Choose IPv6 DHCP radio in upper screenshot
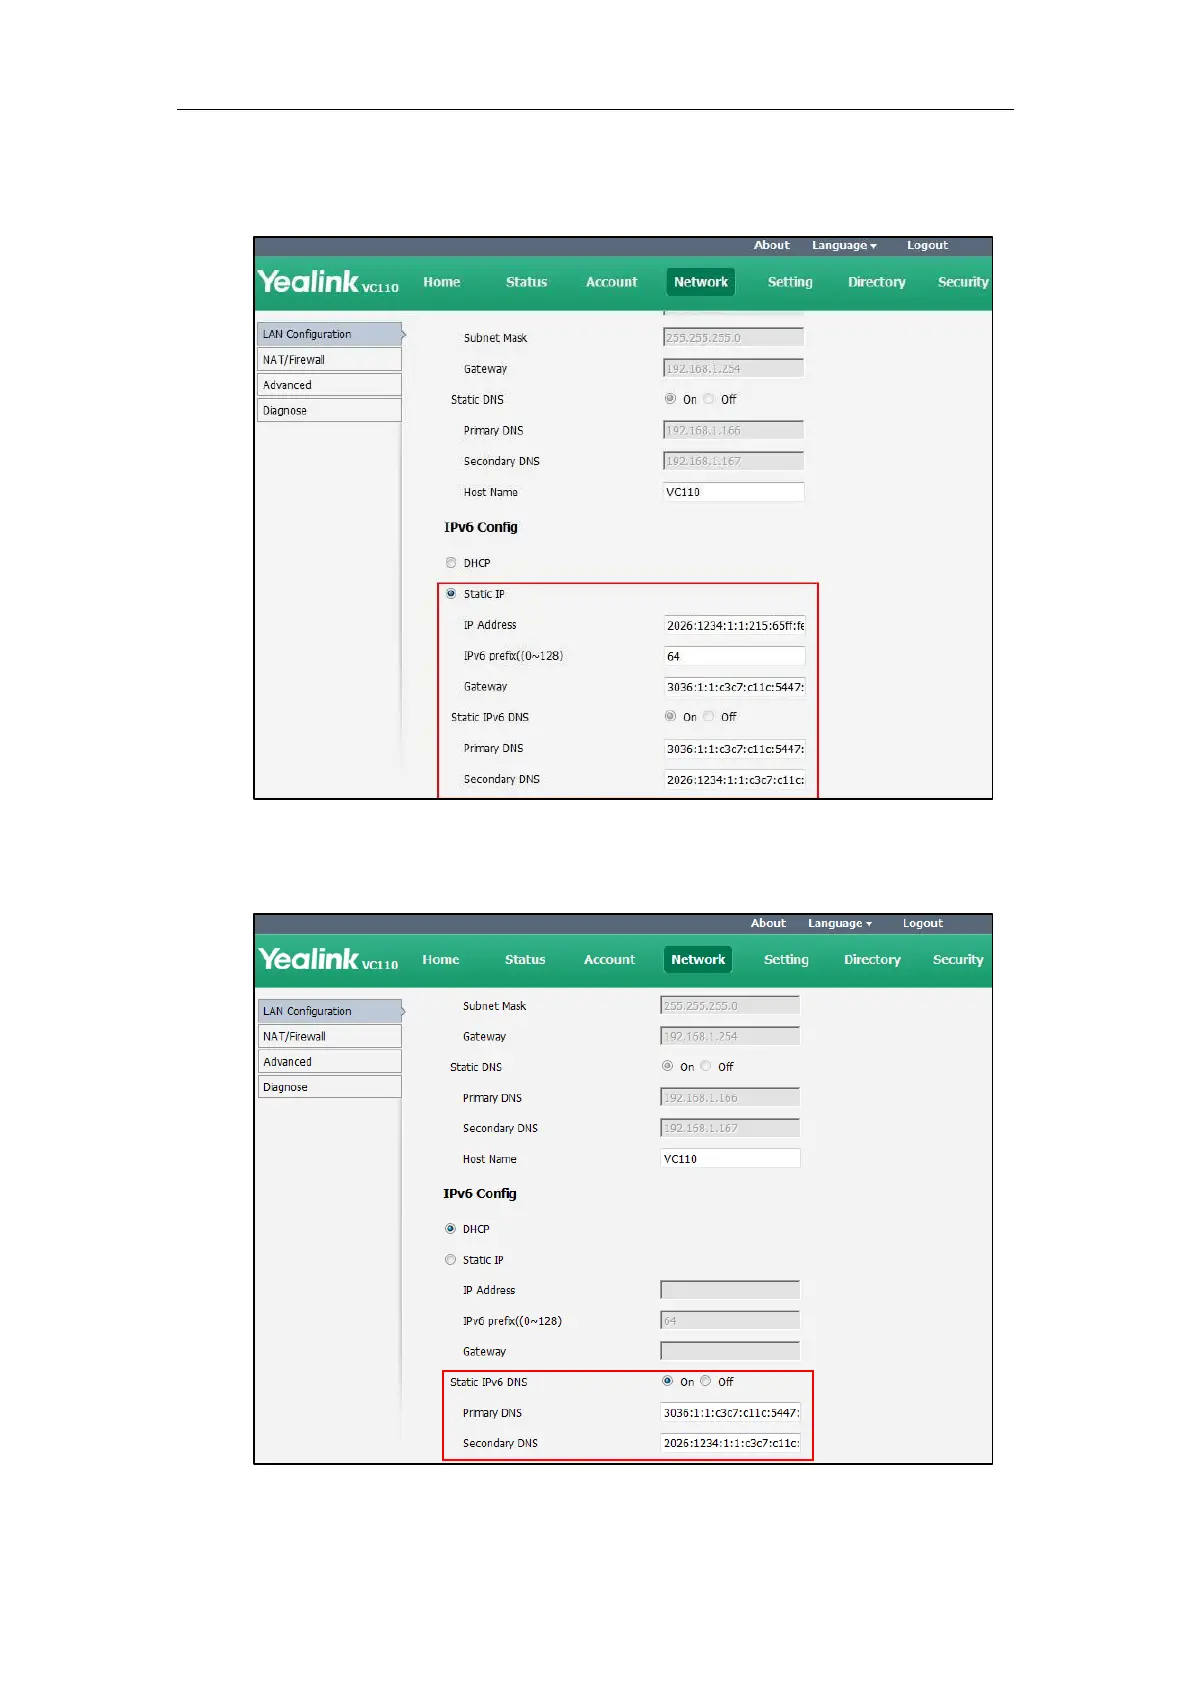 point(451,563)
